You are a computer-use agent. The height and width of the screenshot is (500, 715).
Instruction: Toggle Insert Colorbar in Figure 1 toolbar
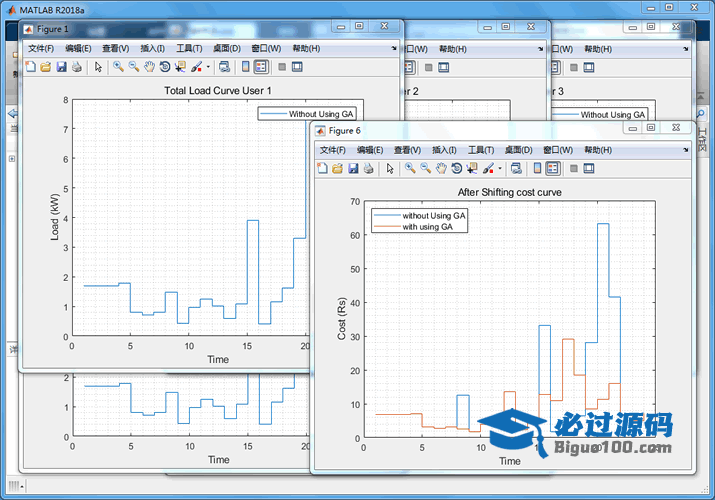pos(245,67)
